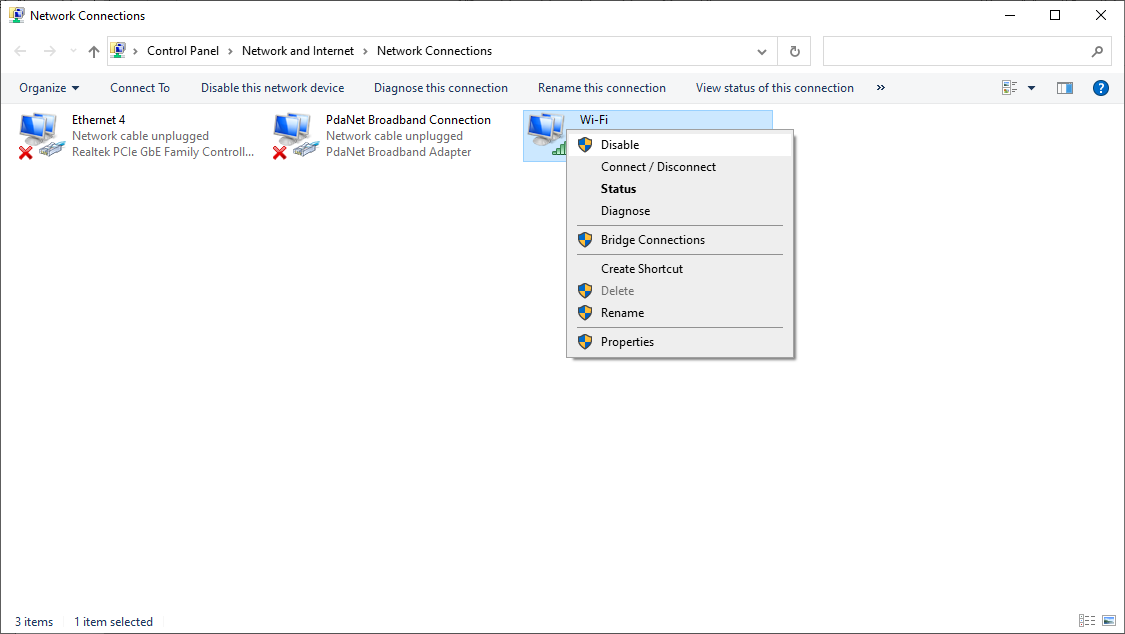Click PdaNet Broadband Adapter text
Screen dimensions: 1125x634
click(x=398, y=152)
